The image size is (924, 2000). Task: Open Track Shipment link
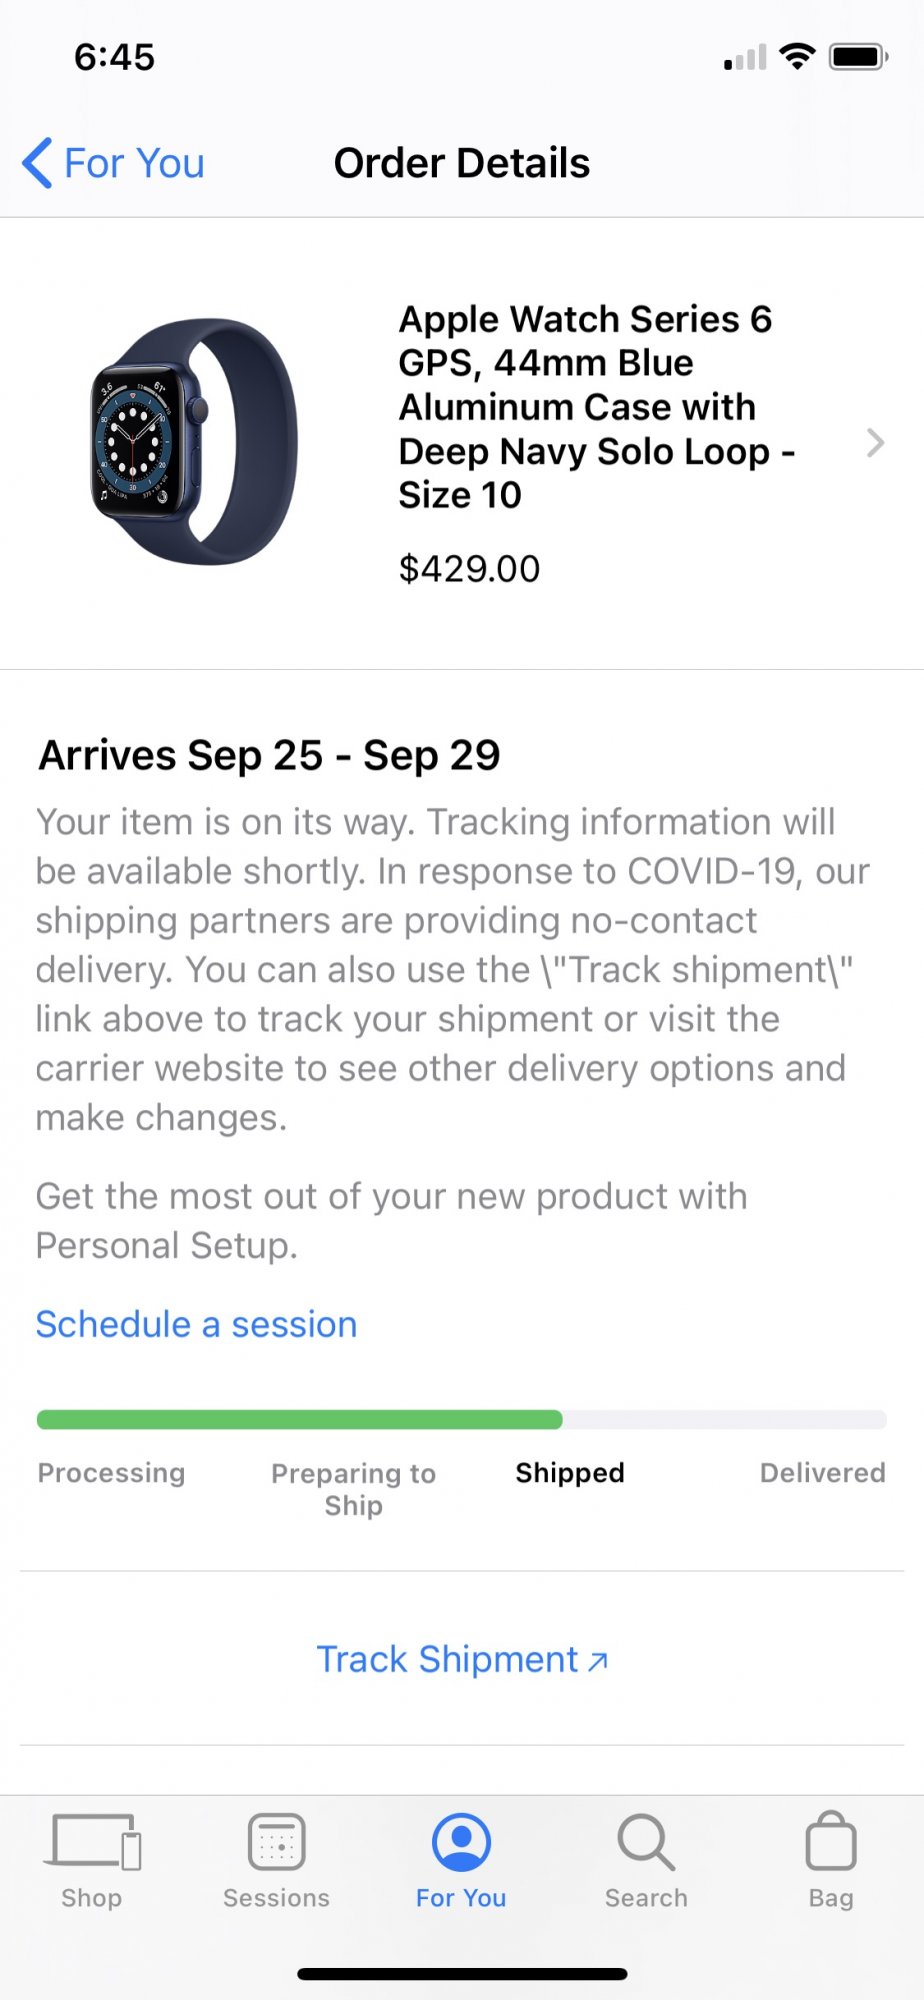coord(462,1659)
